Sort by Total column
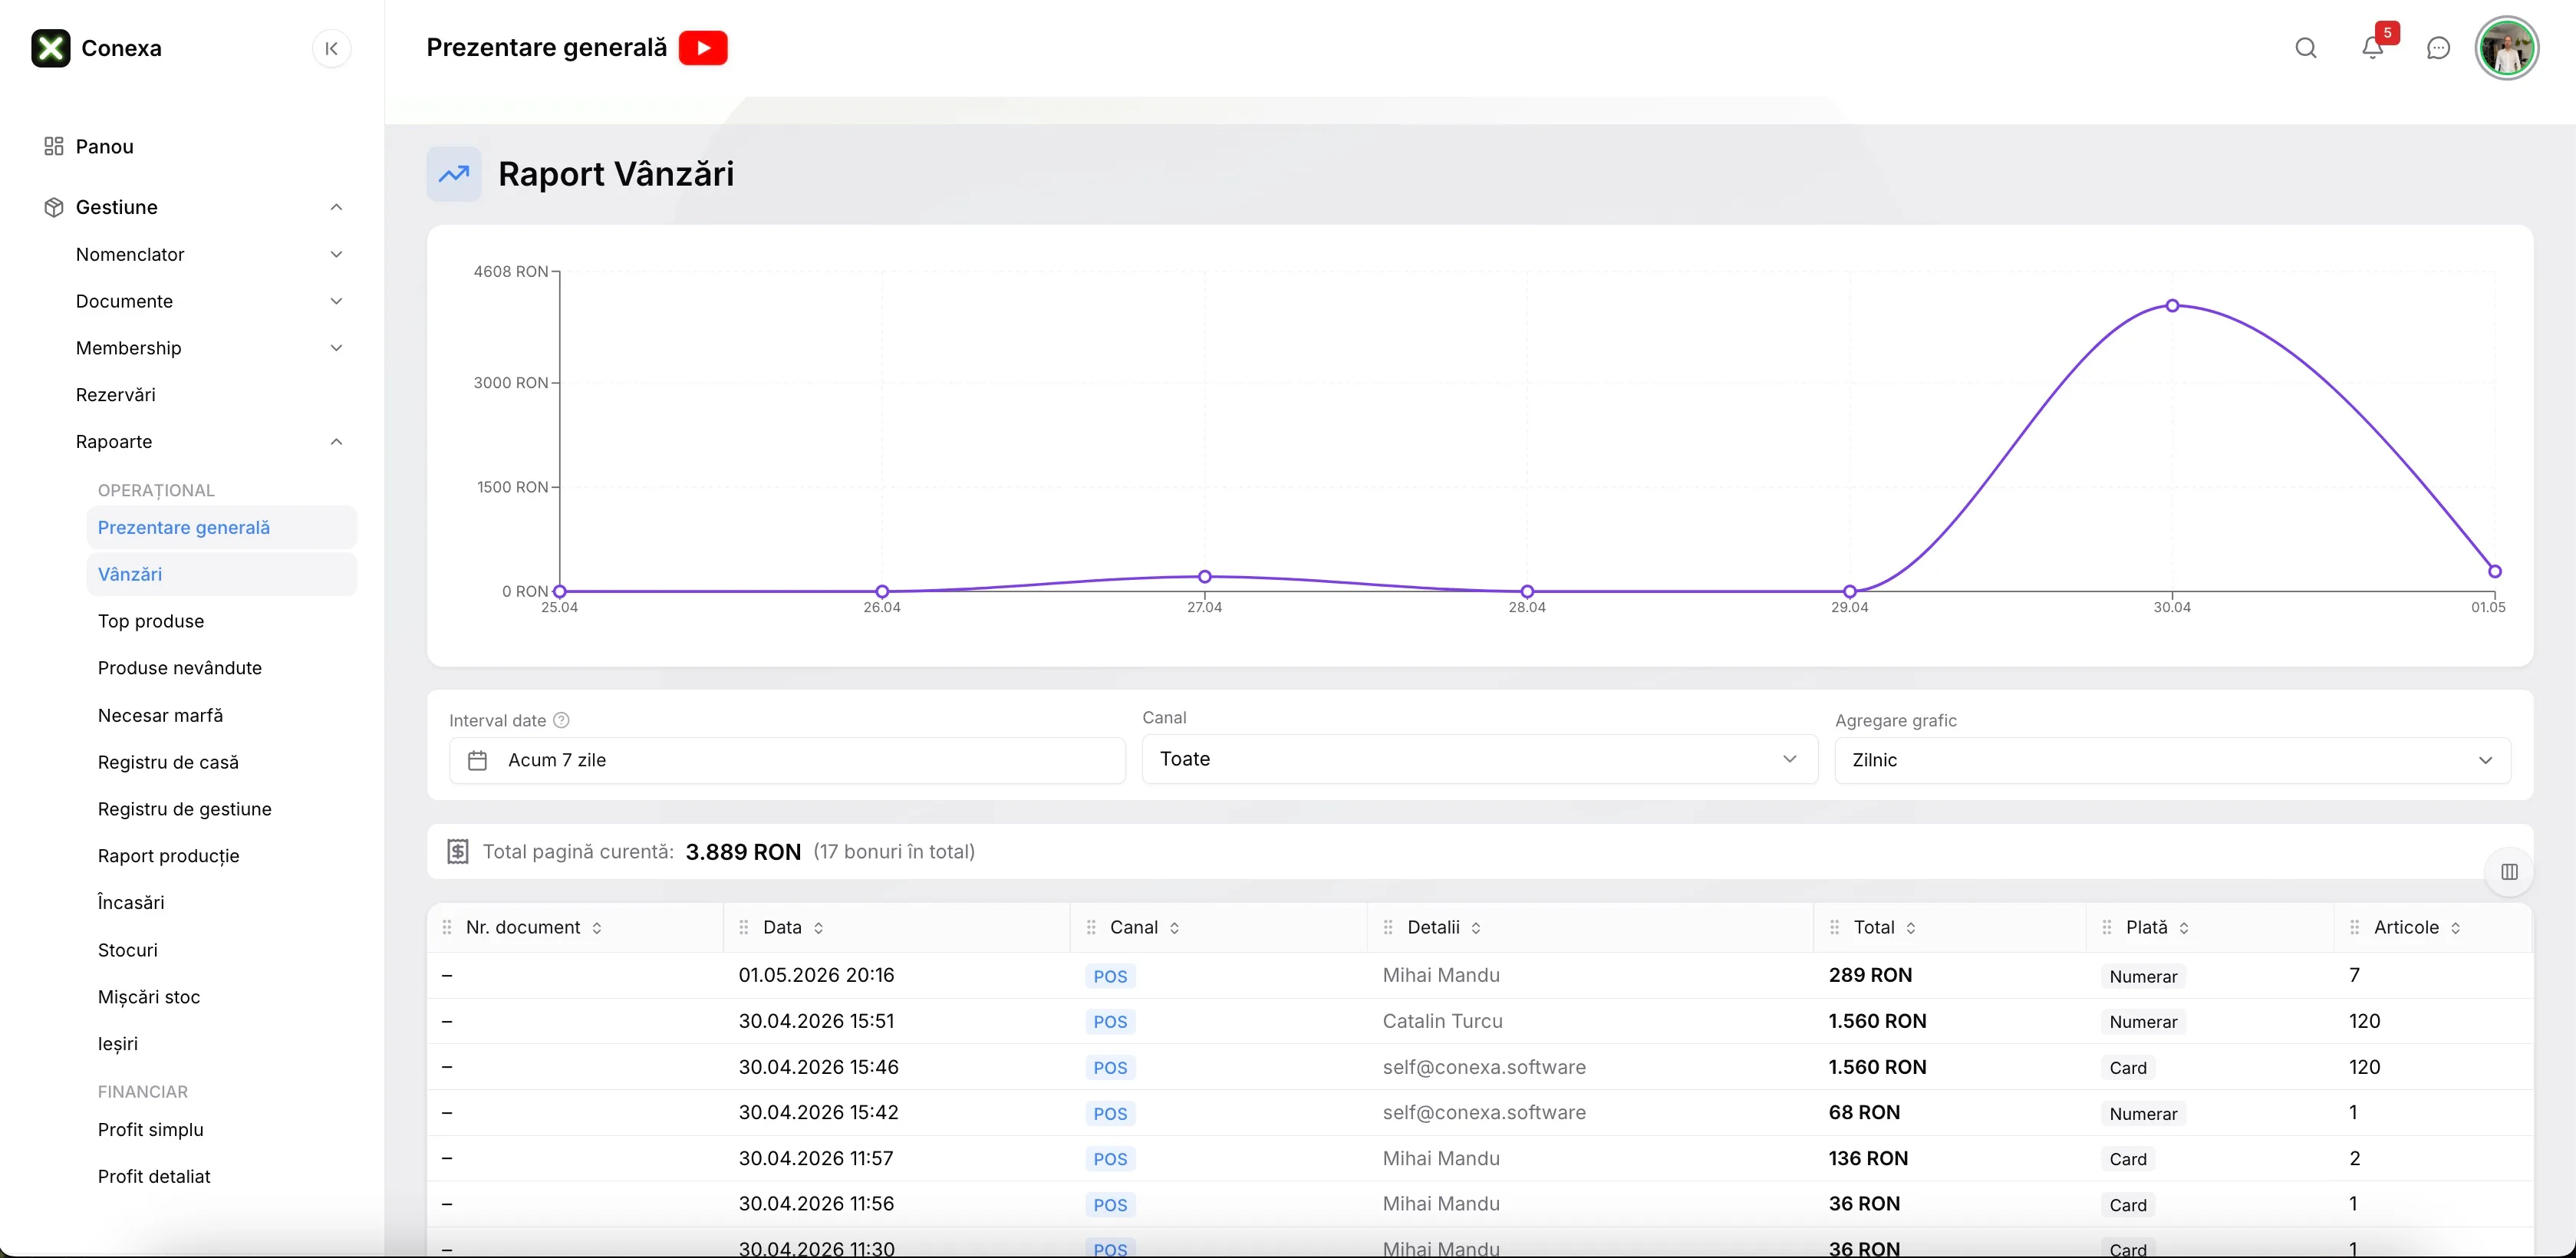The image size is (2576, 1258). pyautogui.click(x=1911, y=928)
